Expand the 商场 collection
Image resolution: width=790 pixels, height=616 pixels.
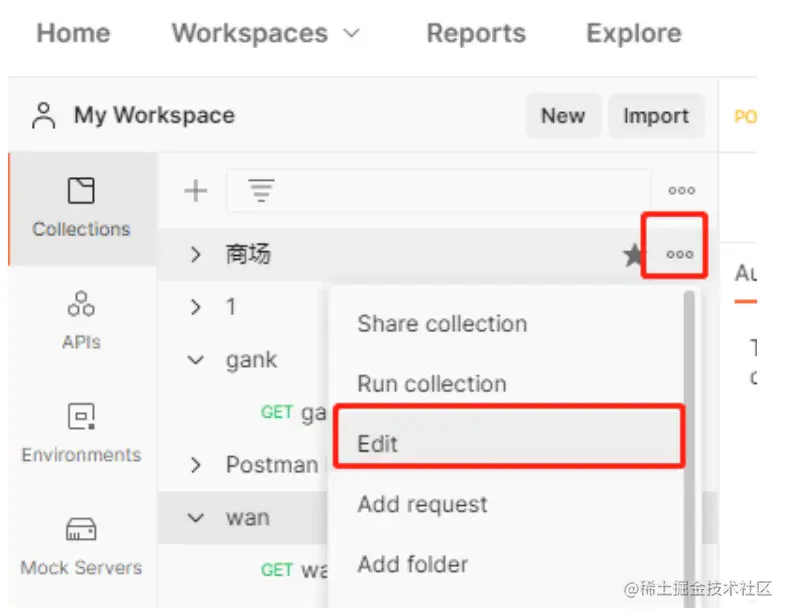(x=196, y=254)
